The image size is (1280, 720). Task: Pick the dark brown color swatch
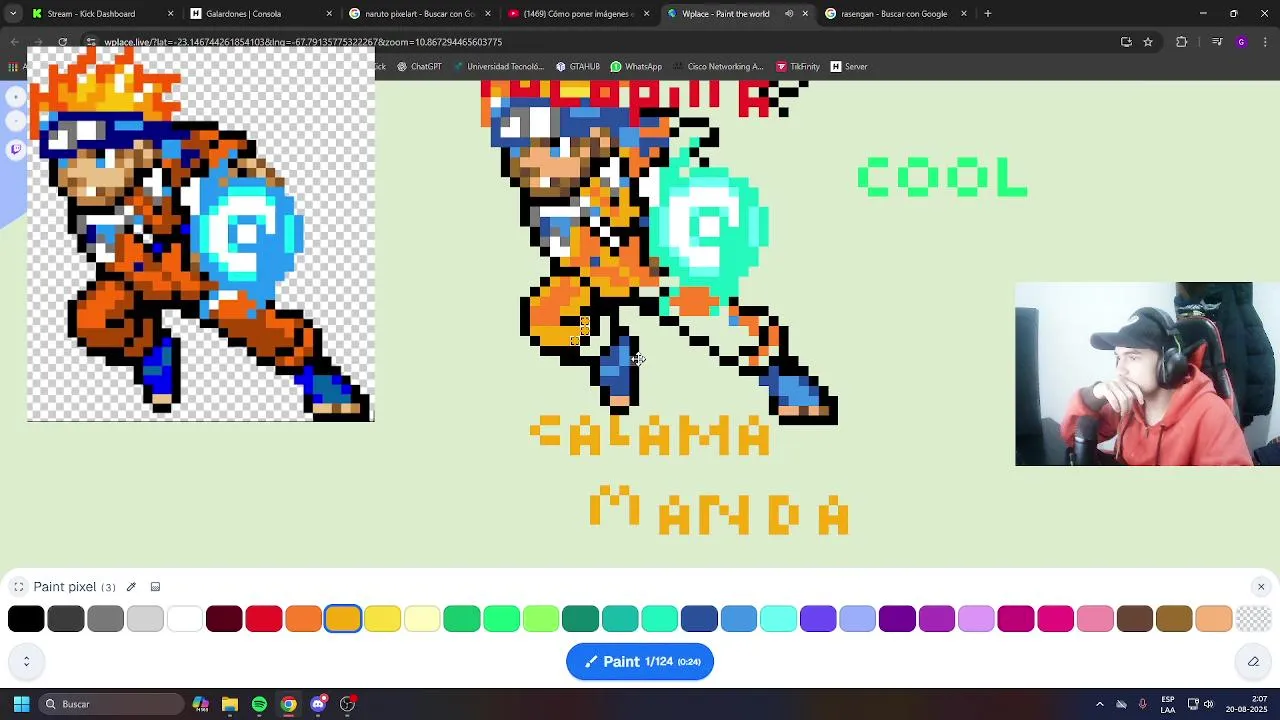[1135, 619]
